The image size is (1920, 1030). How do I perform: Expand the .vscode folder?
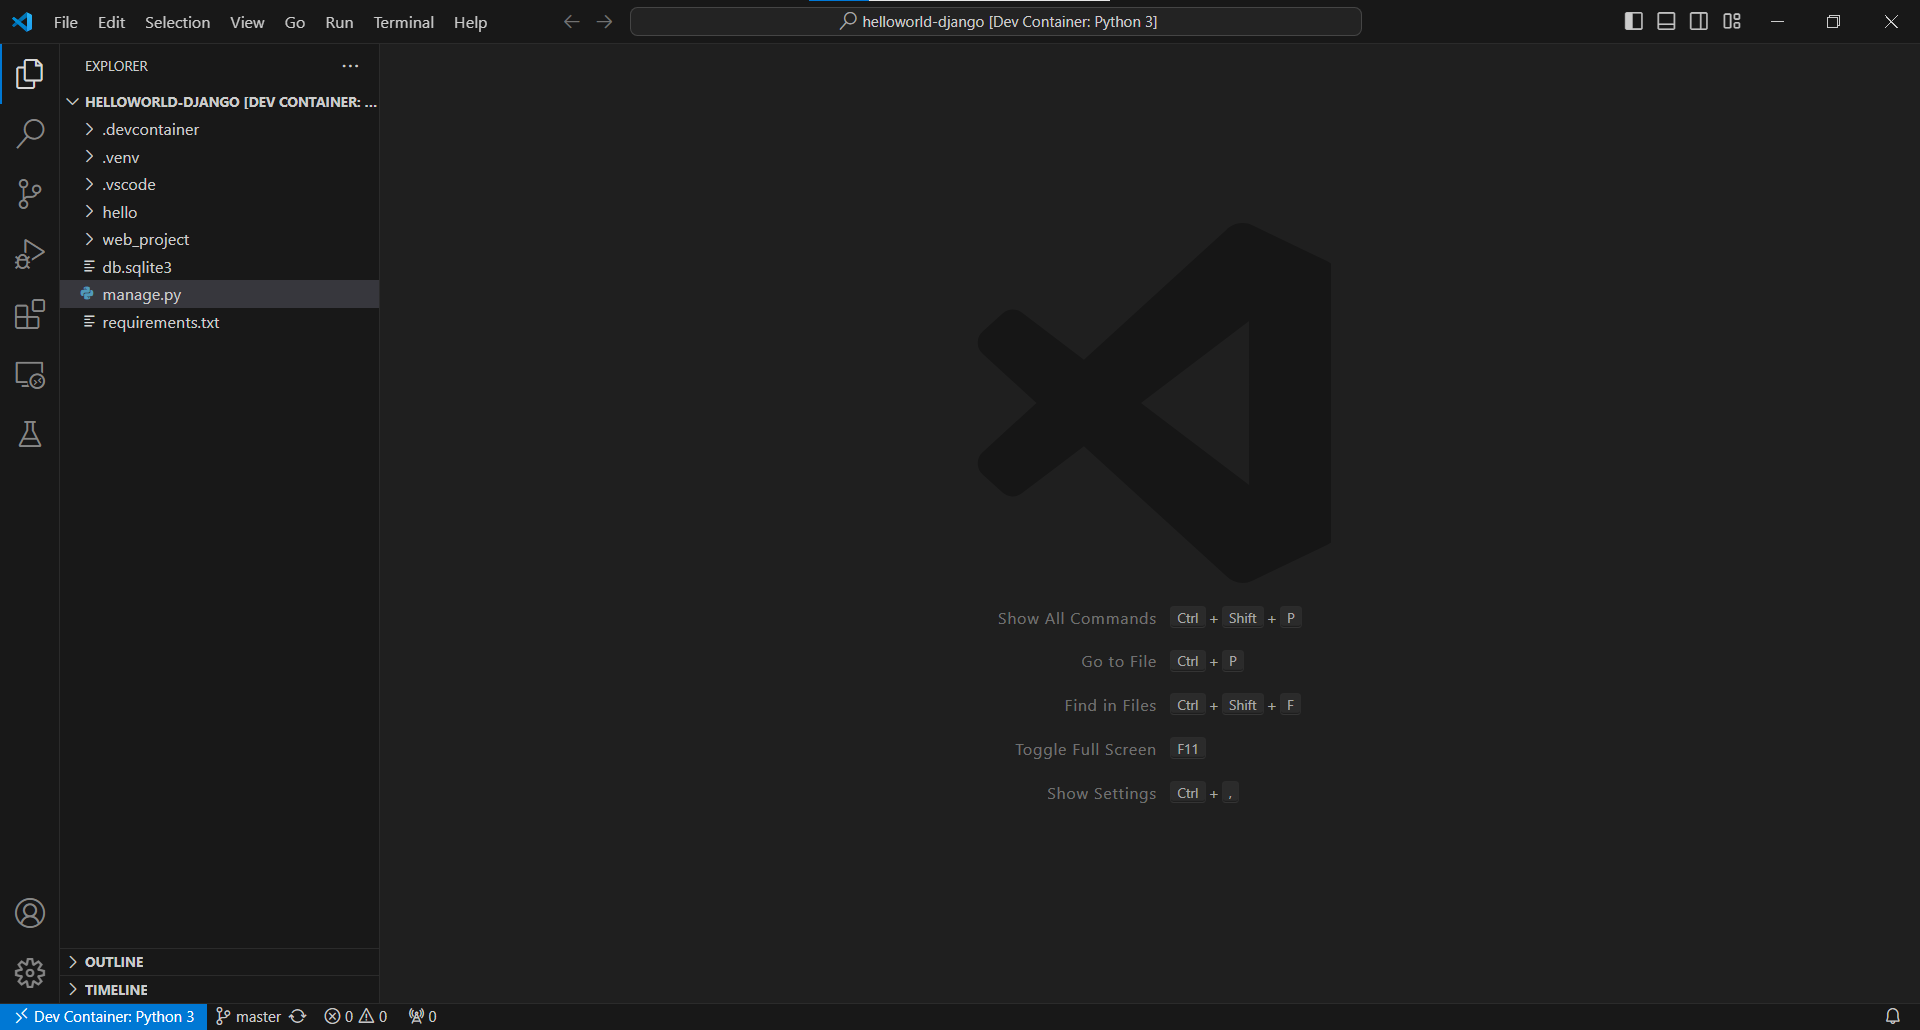220,184
